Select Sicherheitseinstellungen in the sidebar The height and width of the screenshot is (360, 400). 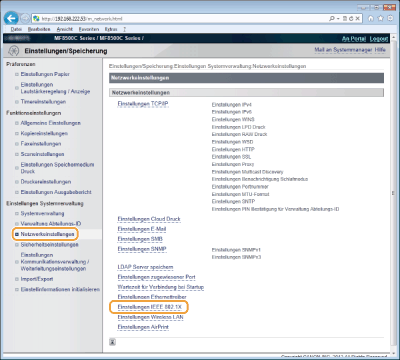point(49,245)
